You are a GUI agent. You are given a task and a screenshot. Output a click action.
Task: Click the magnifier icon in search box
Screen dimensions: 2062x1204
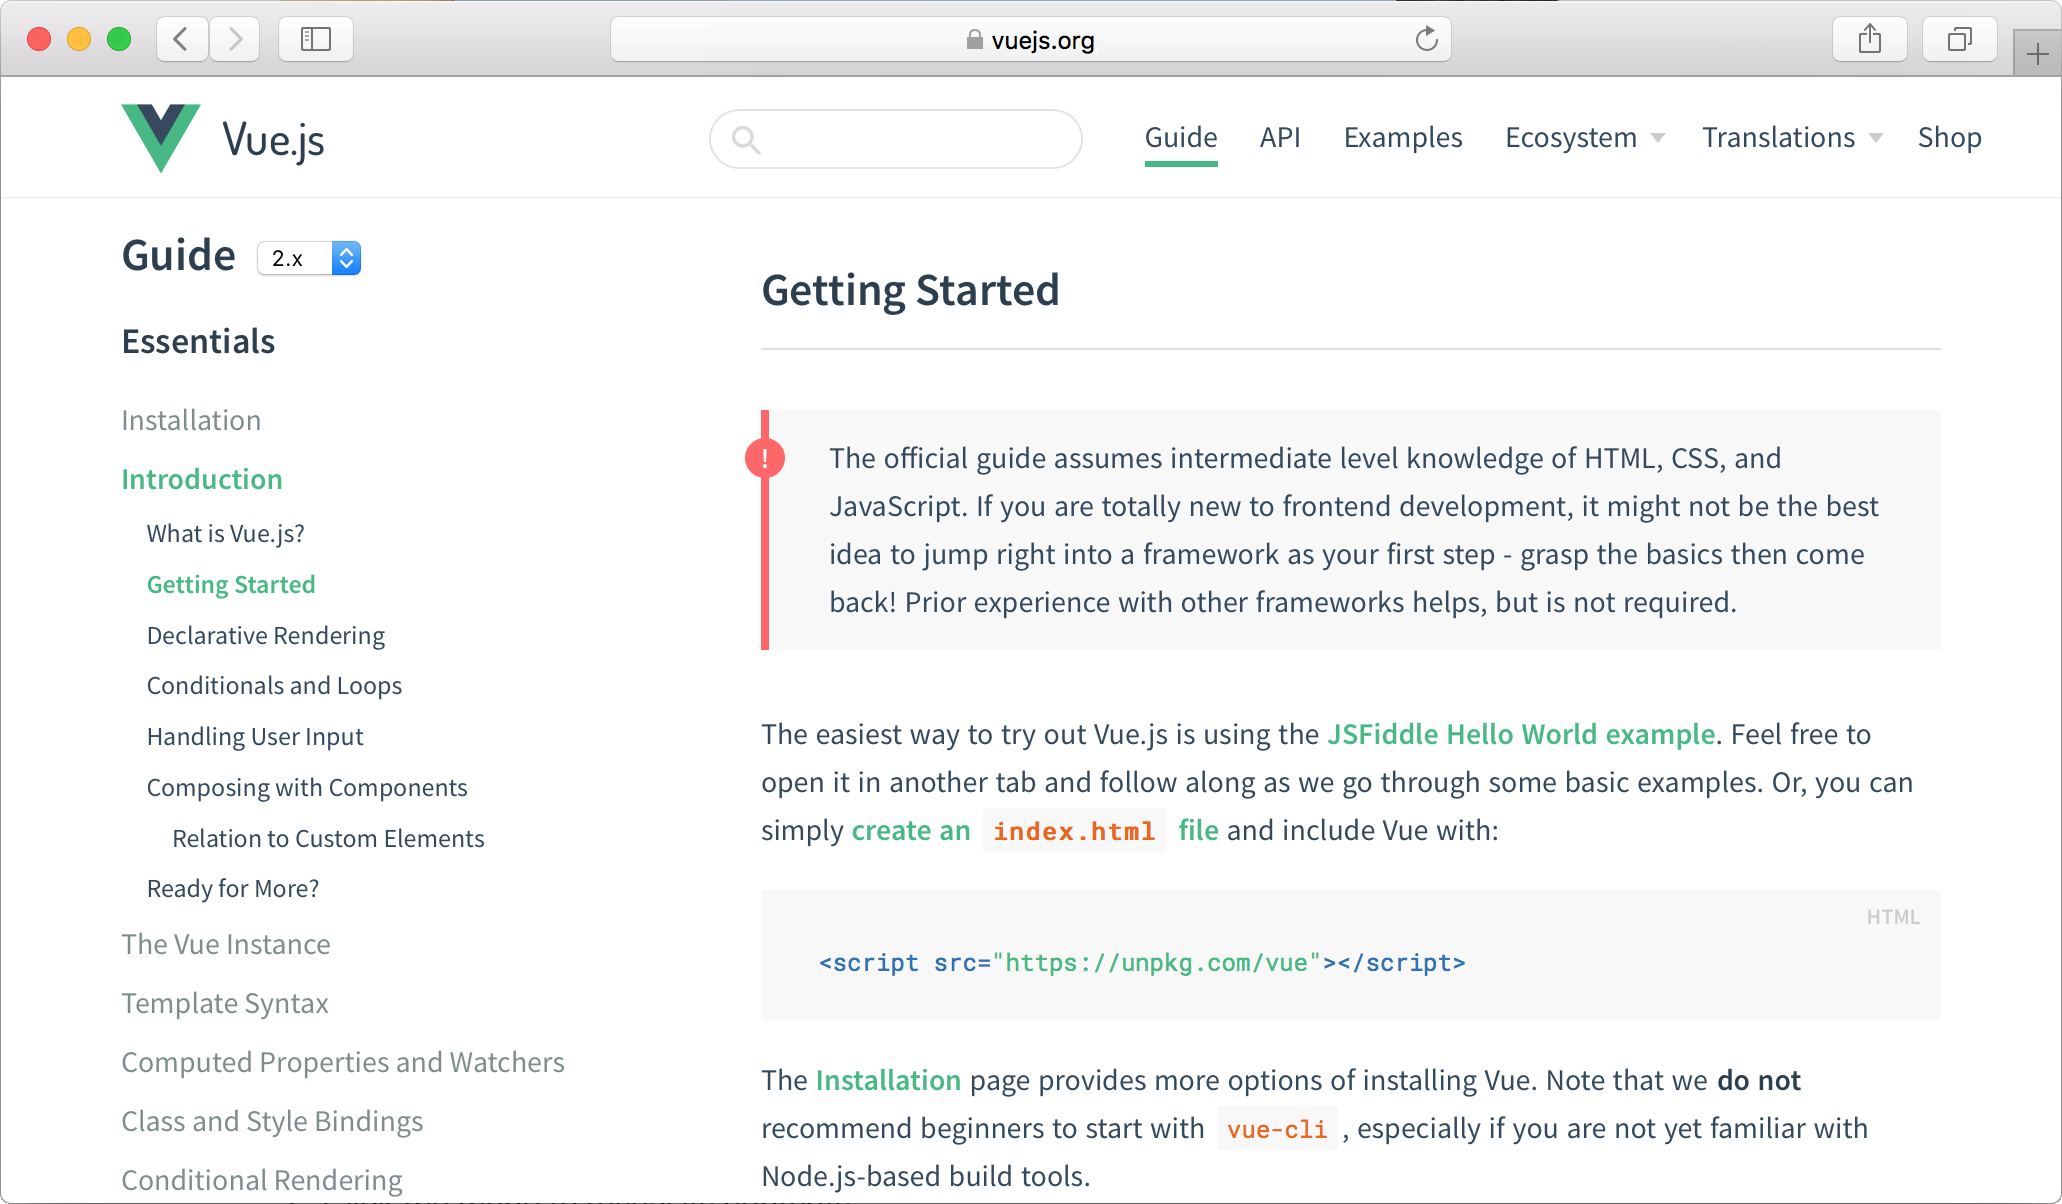[746, 139]
